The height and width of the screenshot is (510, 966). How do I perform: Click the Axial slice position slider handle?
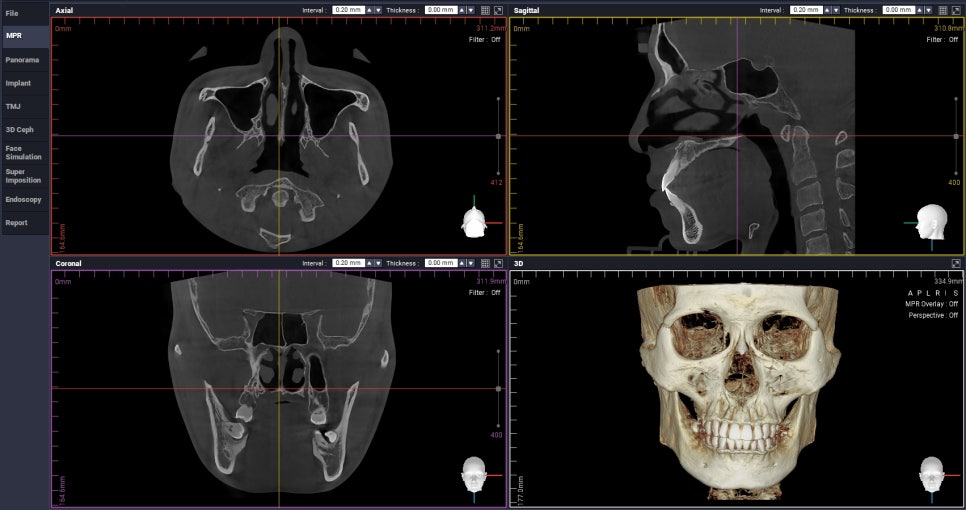point(498,136)
